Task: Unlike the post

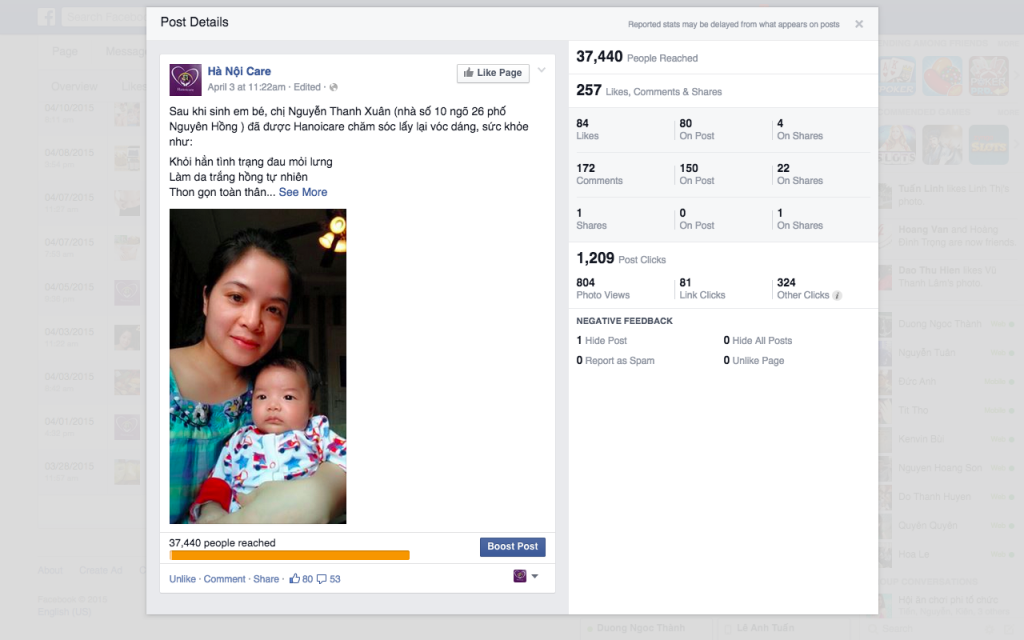Action: pos(182,579)
